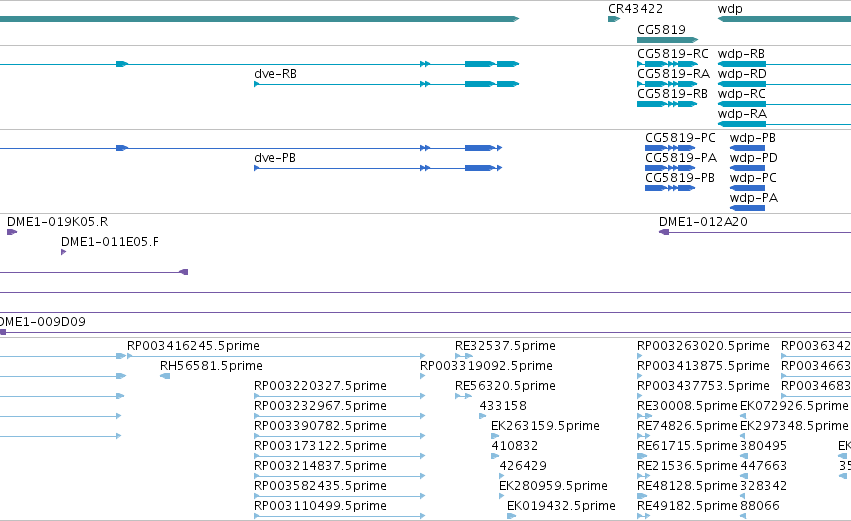Open transcript wdp-RB
The height and width of the screenshot is (521, 851).
click(x=741, y=54)
